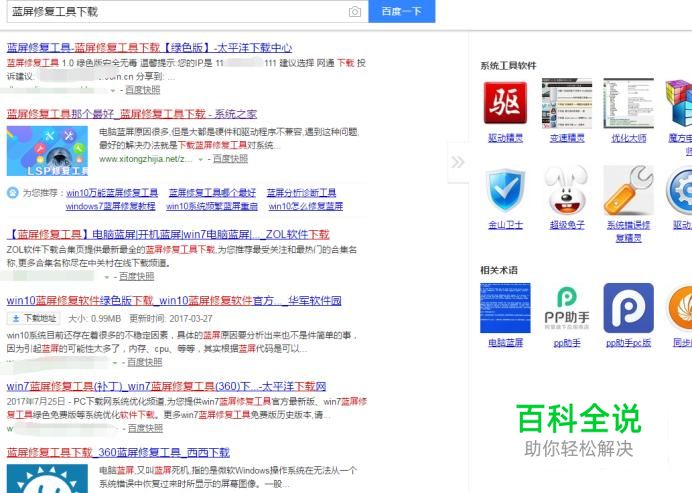Open suggestion windows7蓝屏修复教程

(110, 206)
